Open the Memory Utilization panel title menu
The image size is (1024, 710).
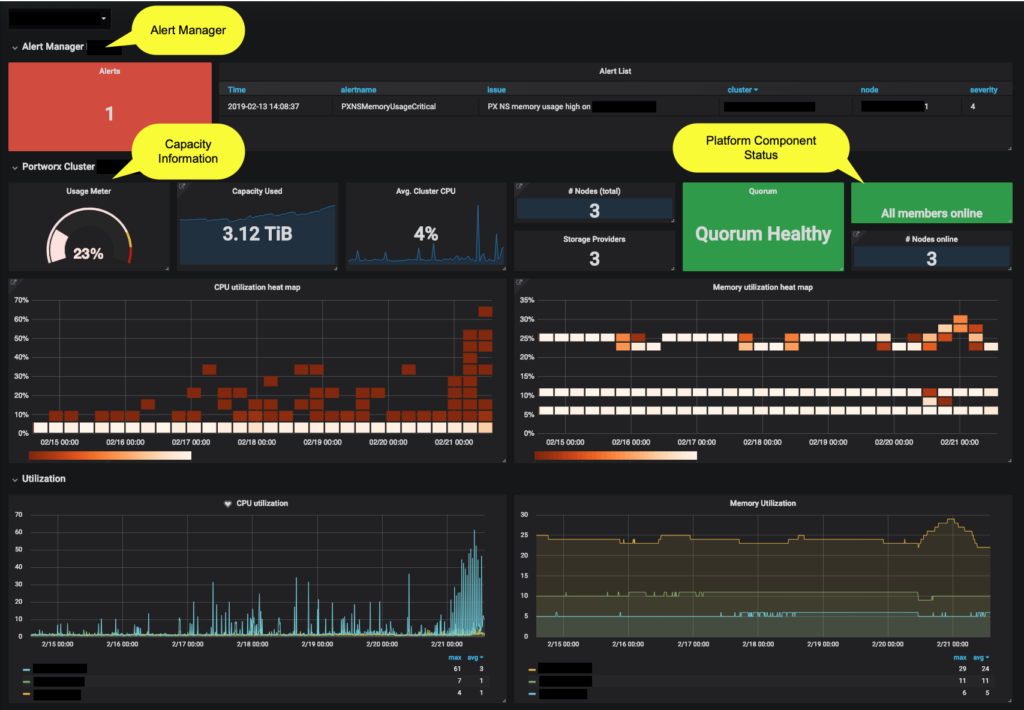pyautogui.click(x=763, y=503)
